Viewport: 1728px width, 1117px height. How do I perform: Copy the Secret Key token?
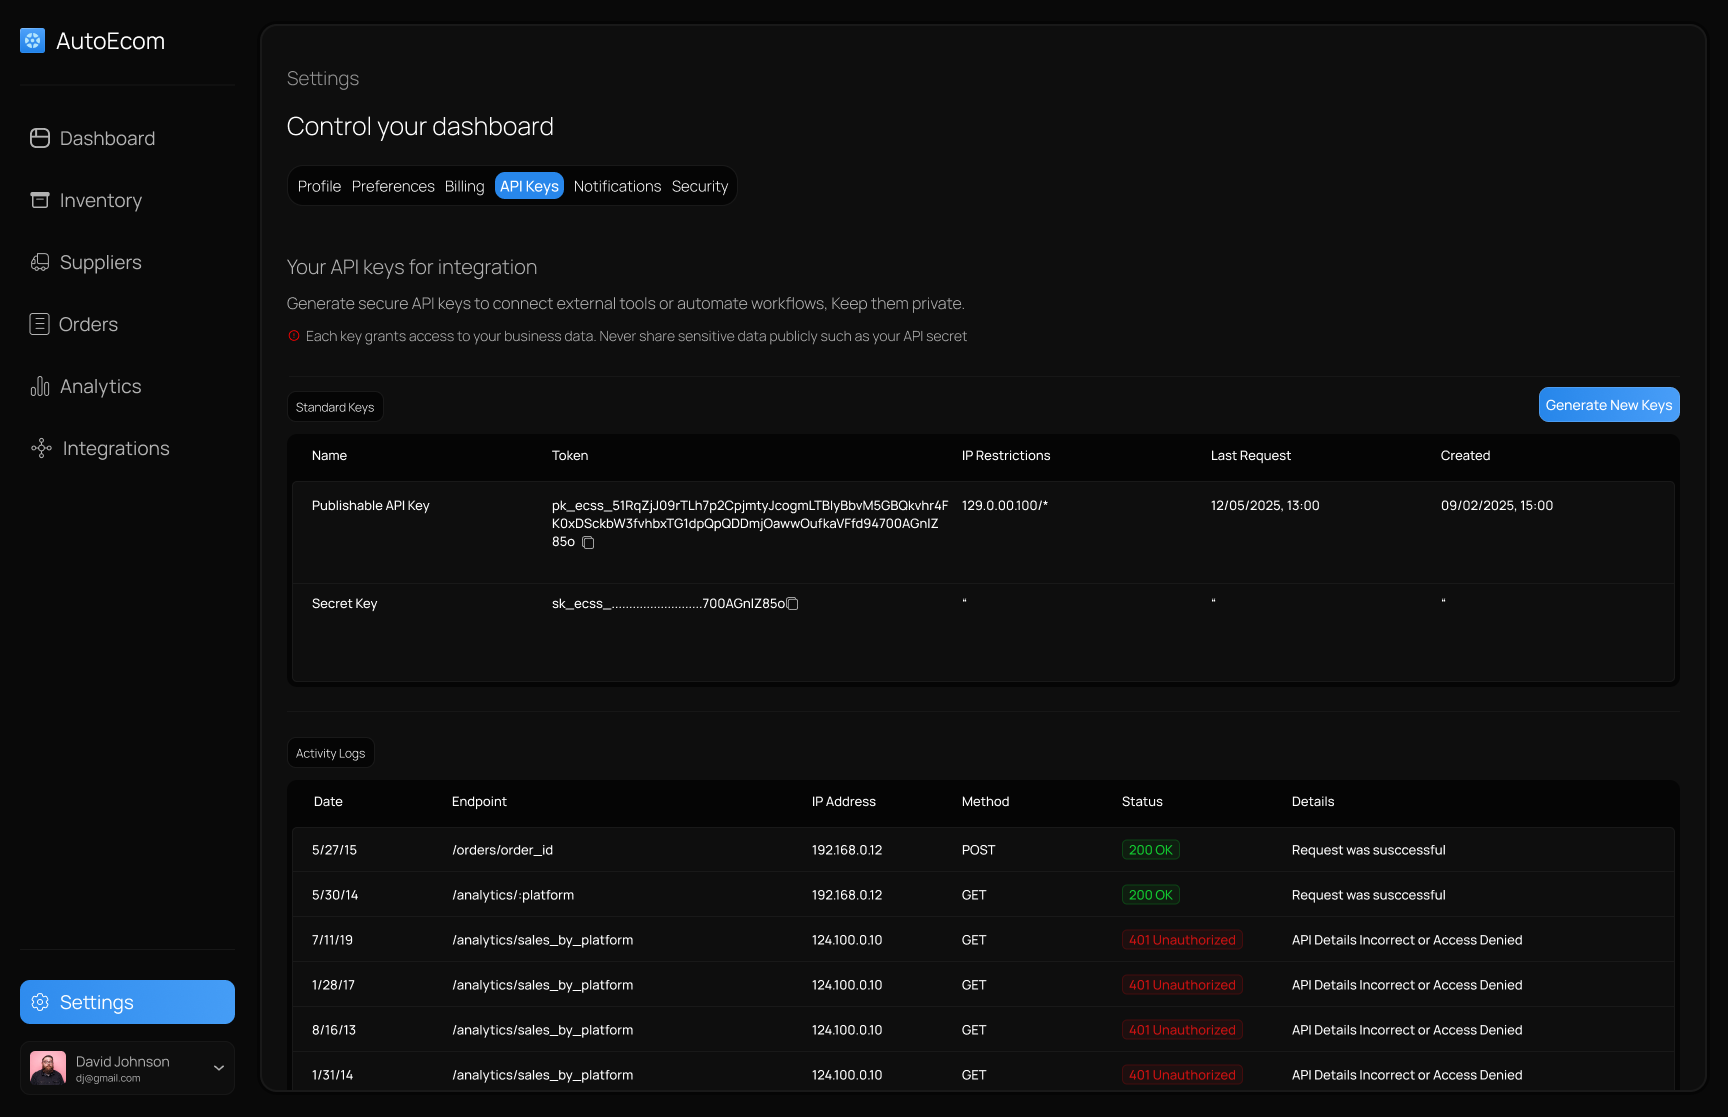tap(793, 604)
